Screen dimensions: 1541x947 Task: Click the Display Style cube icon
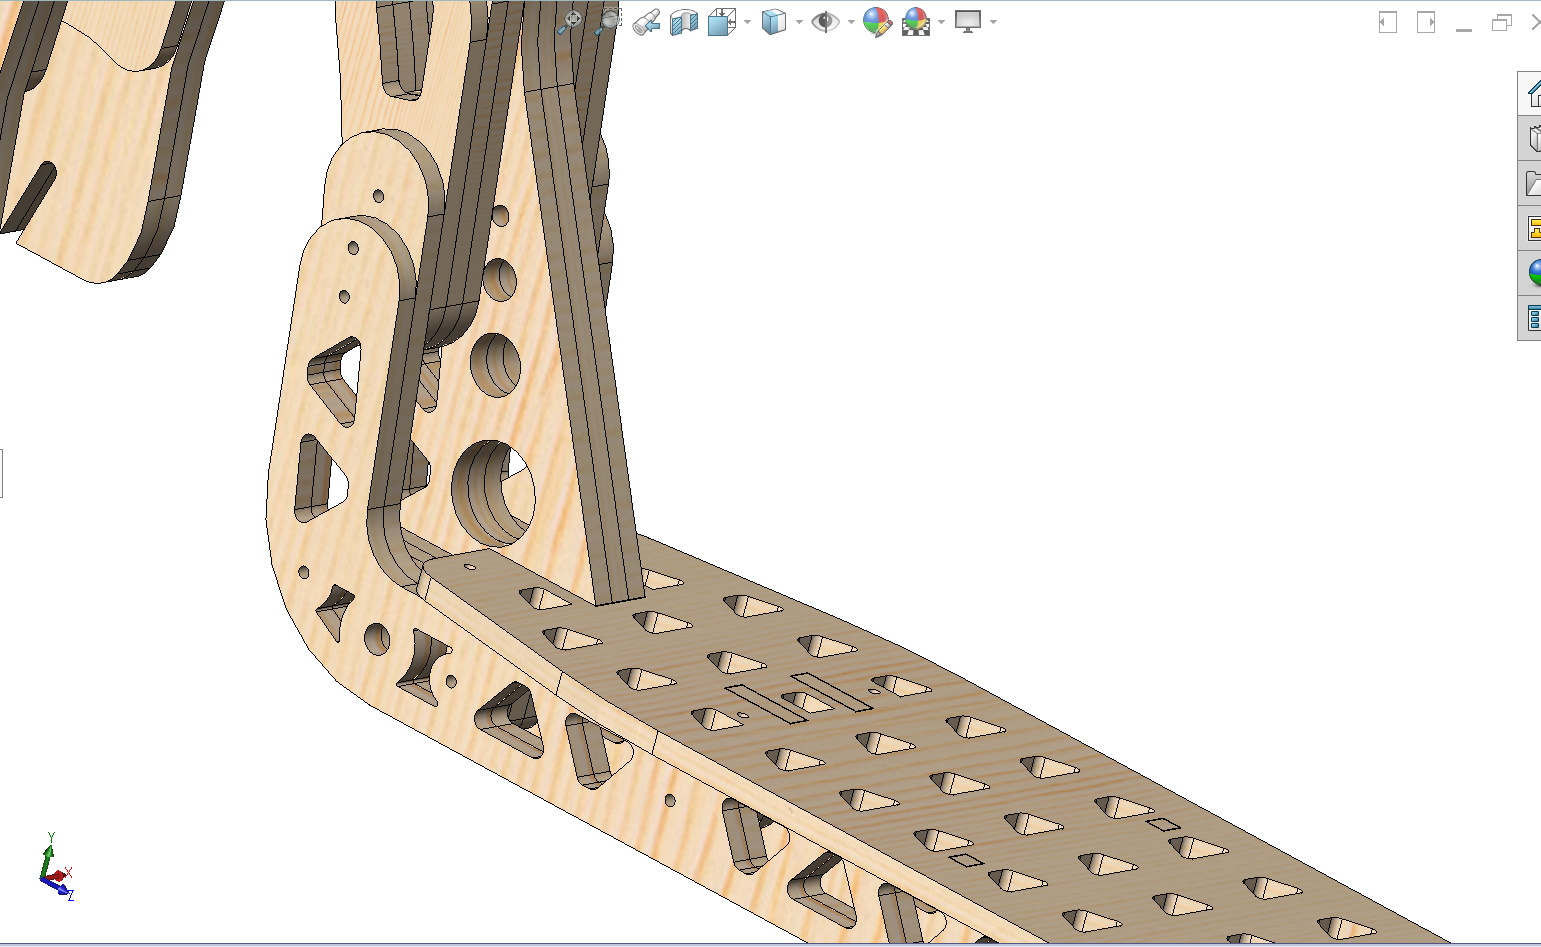point(773,21)
